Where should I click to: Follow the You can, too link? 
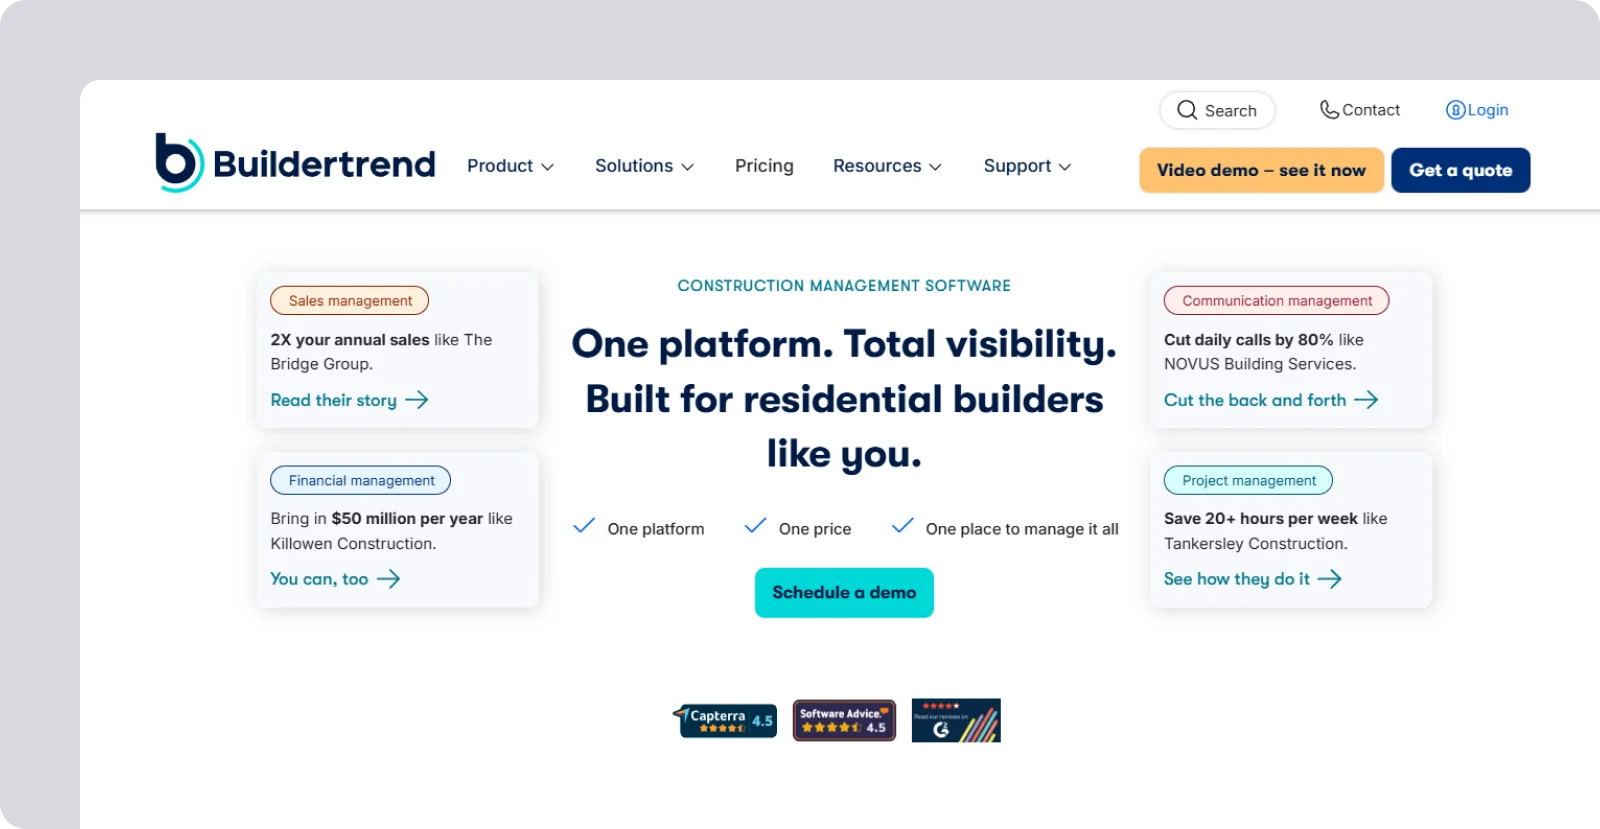(x=335, y=579)
